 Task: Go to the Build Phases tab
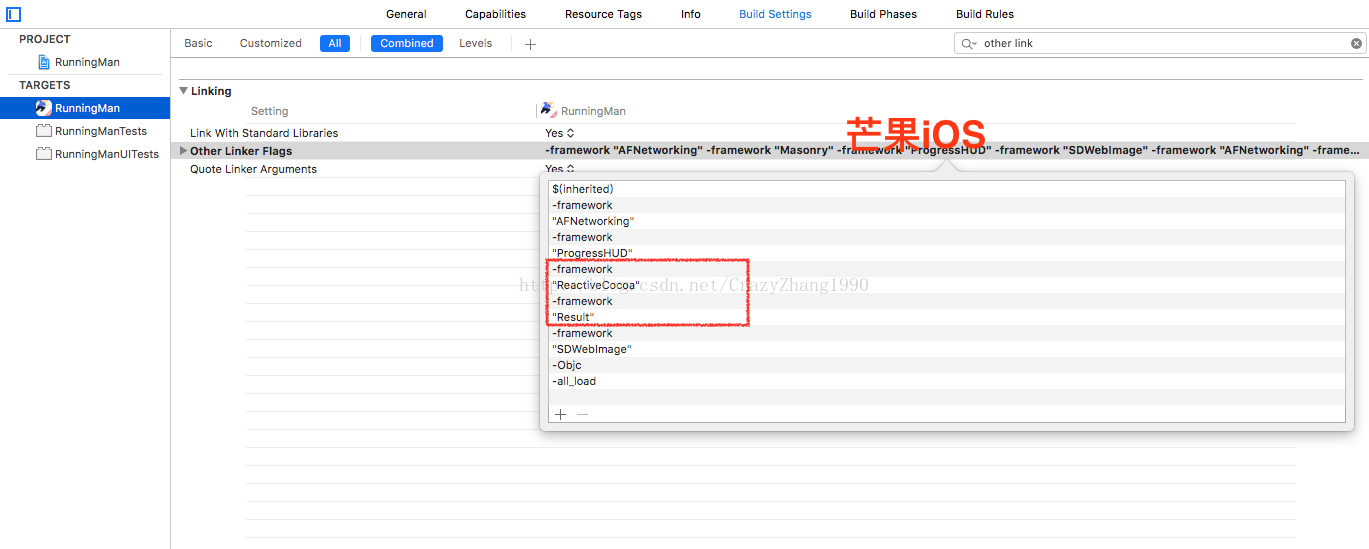[883, 14]
